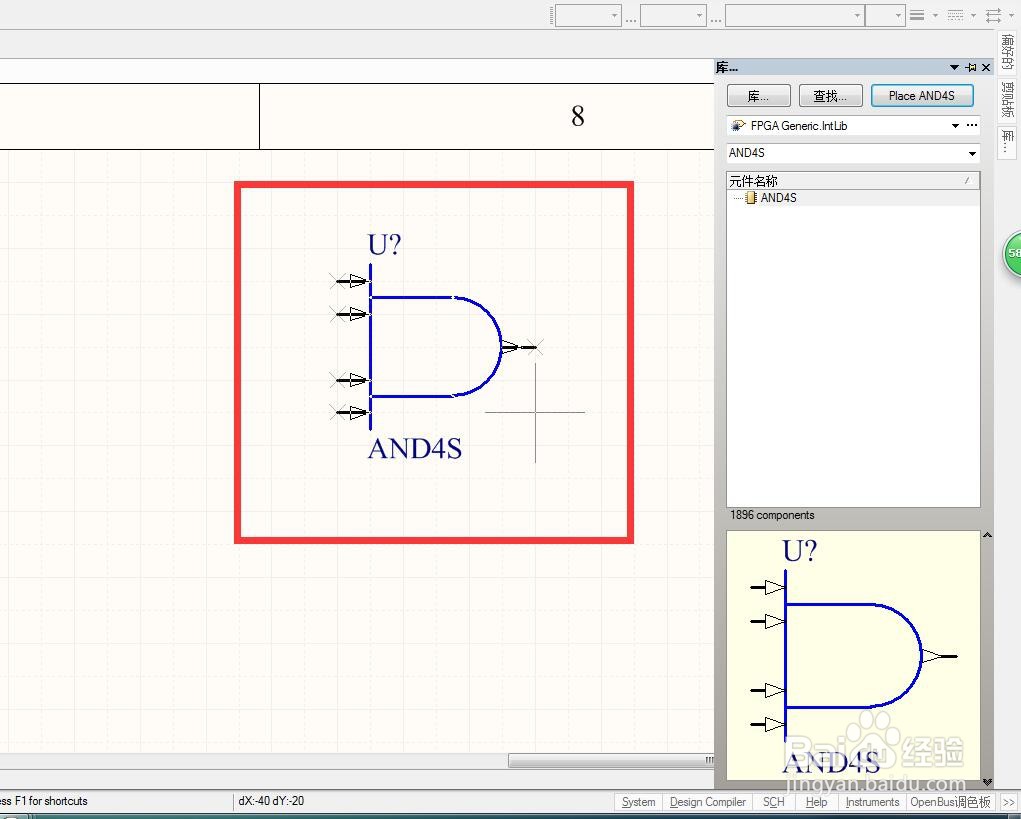The image size is (1021, 819).
Task: Click the horizontal scrollbar thumb under the schematic
Action: click(x=611, y=760)
